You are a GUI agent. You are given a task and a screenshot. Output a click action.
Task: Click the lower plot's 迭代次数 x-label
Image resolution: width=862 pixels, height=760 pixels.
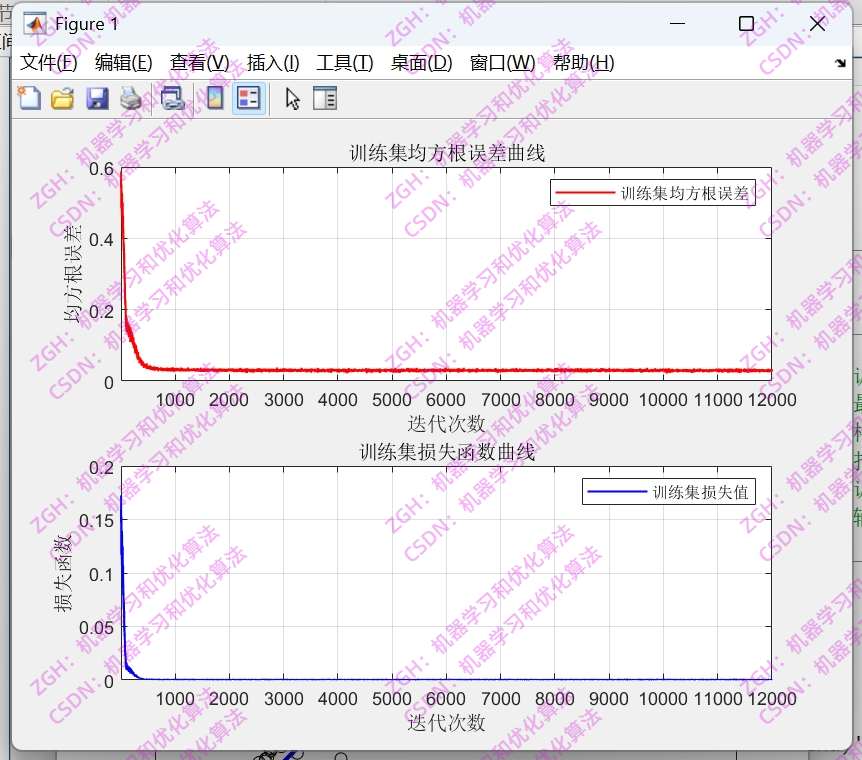tap(446, 722)
